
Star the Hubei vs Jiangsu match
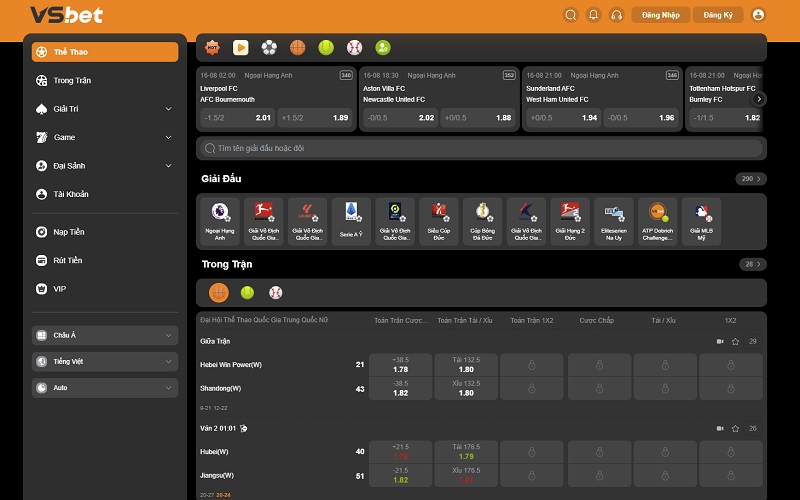pos(735,429)
